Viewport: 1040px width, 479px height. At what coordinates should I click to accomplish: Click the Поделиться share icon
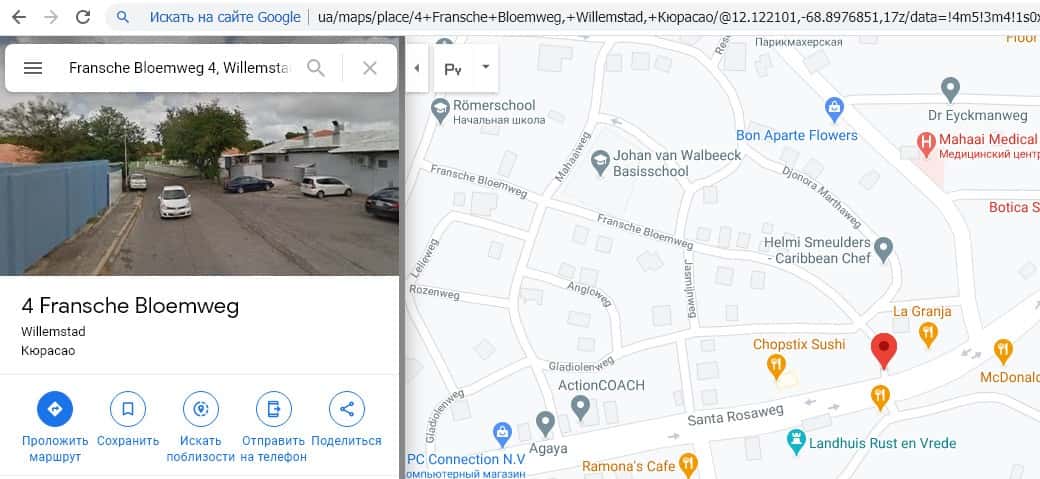coord(347,409)
